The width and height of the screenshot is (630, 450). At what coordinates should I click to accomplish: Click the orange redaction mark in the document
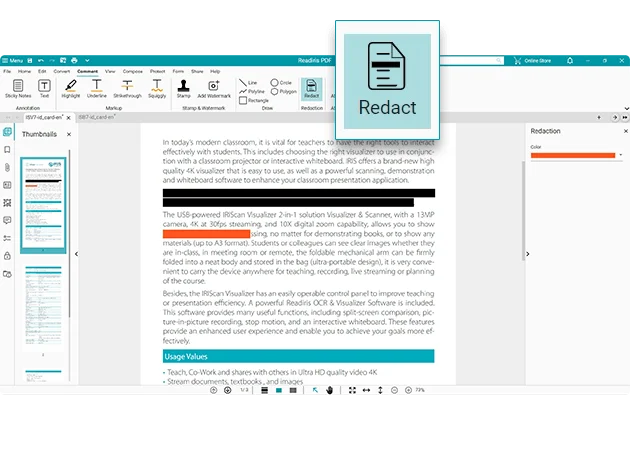pos(206,234)
